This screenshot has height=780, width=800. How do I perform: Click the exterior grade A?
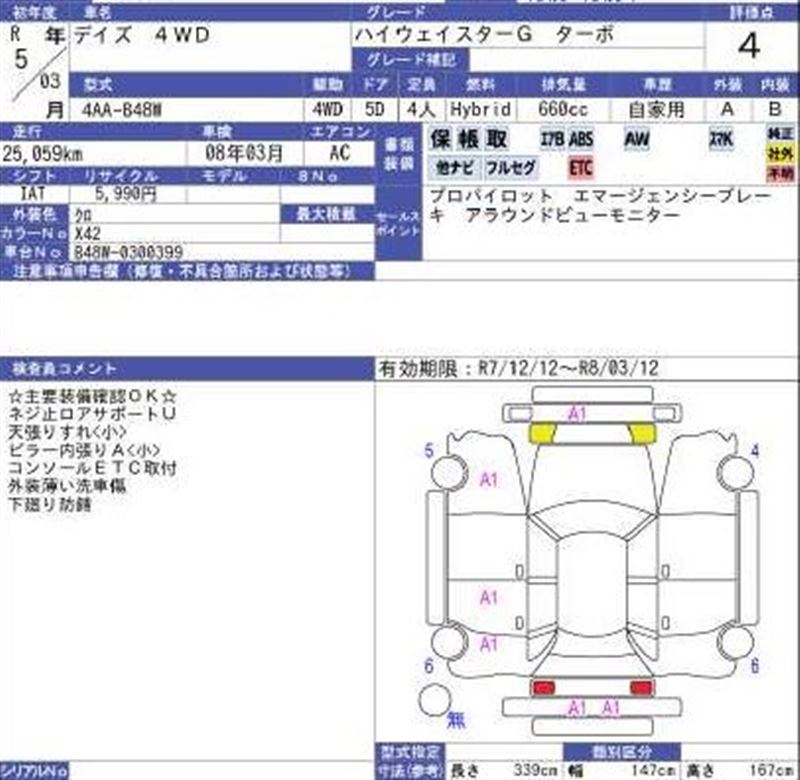(x=727, y=109)
